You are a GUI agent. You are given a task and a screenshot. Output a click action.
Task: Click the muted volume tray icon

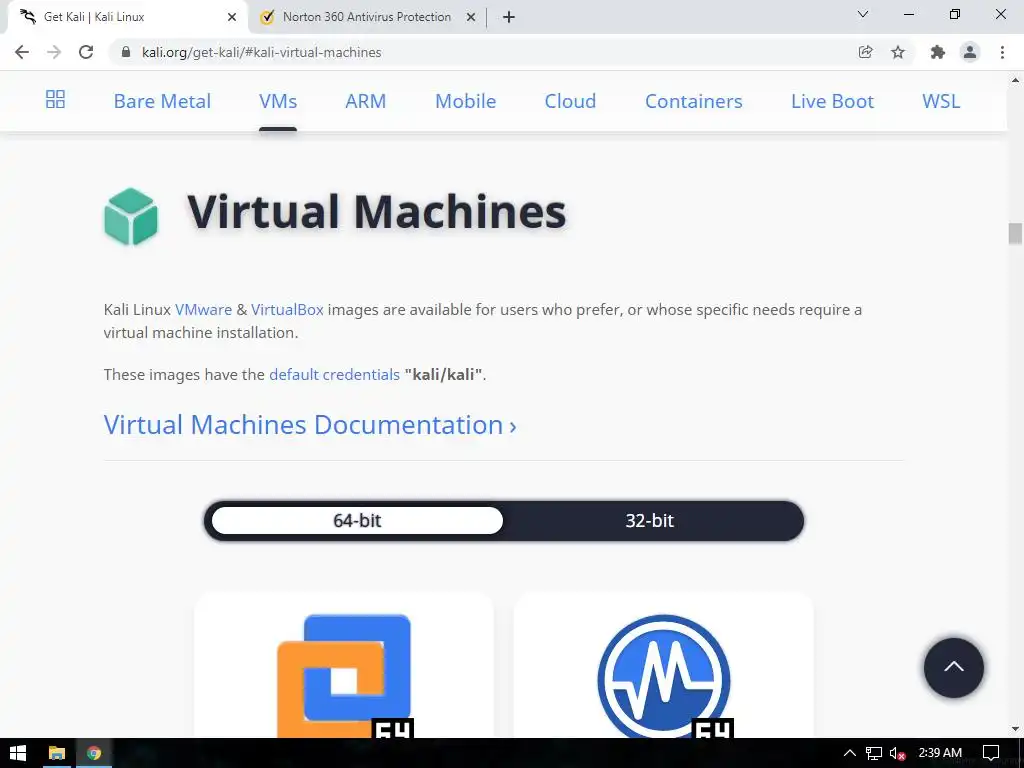coord(898,753)
